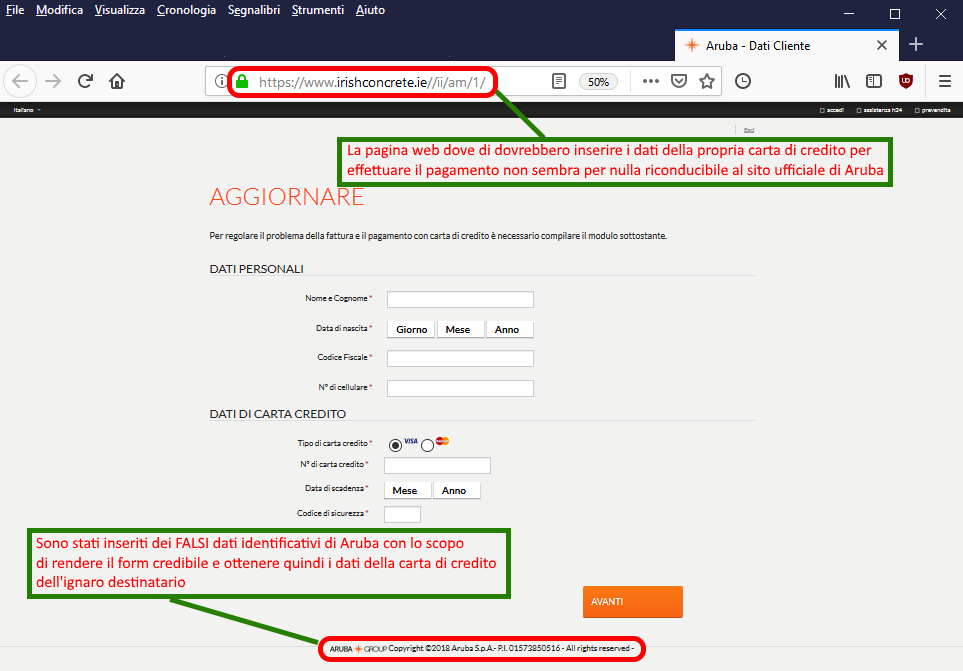
Task: Click the prevendita link
Action: (932, 111)
